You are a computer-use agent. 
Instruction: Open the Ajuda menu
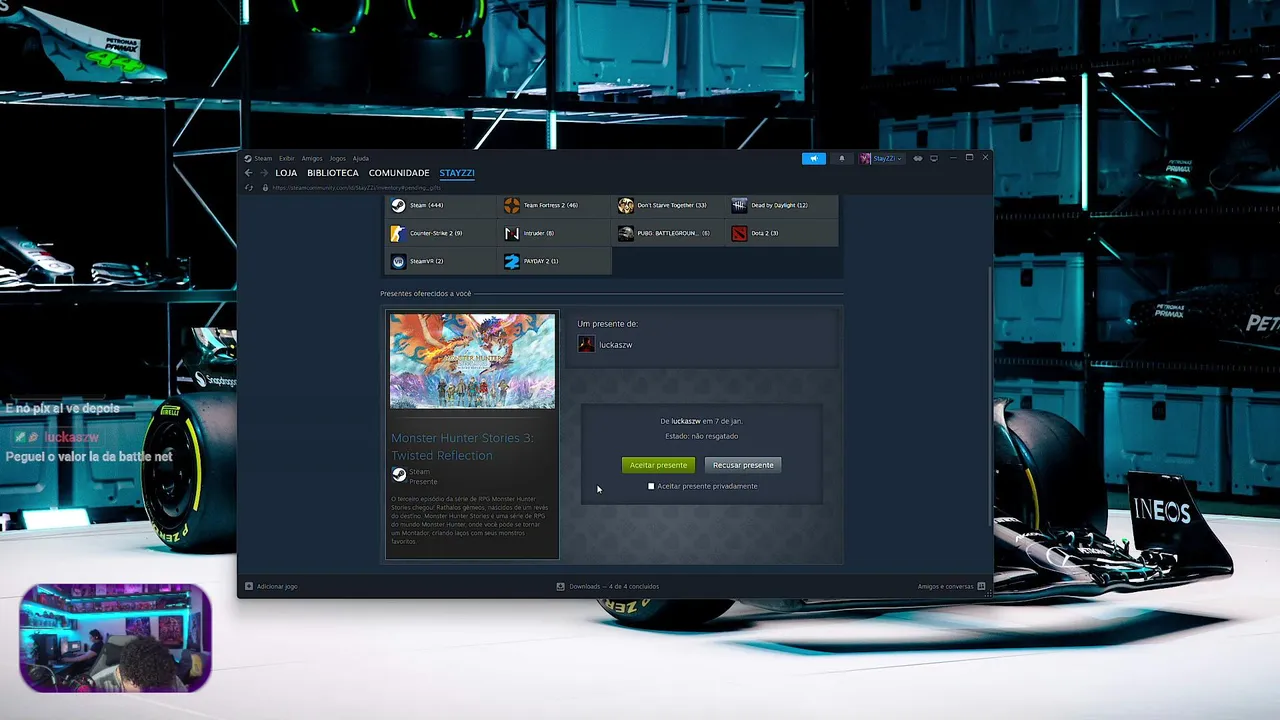tap(361, 158)
